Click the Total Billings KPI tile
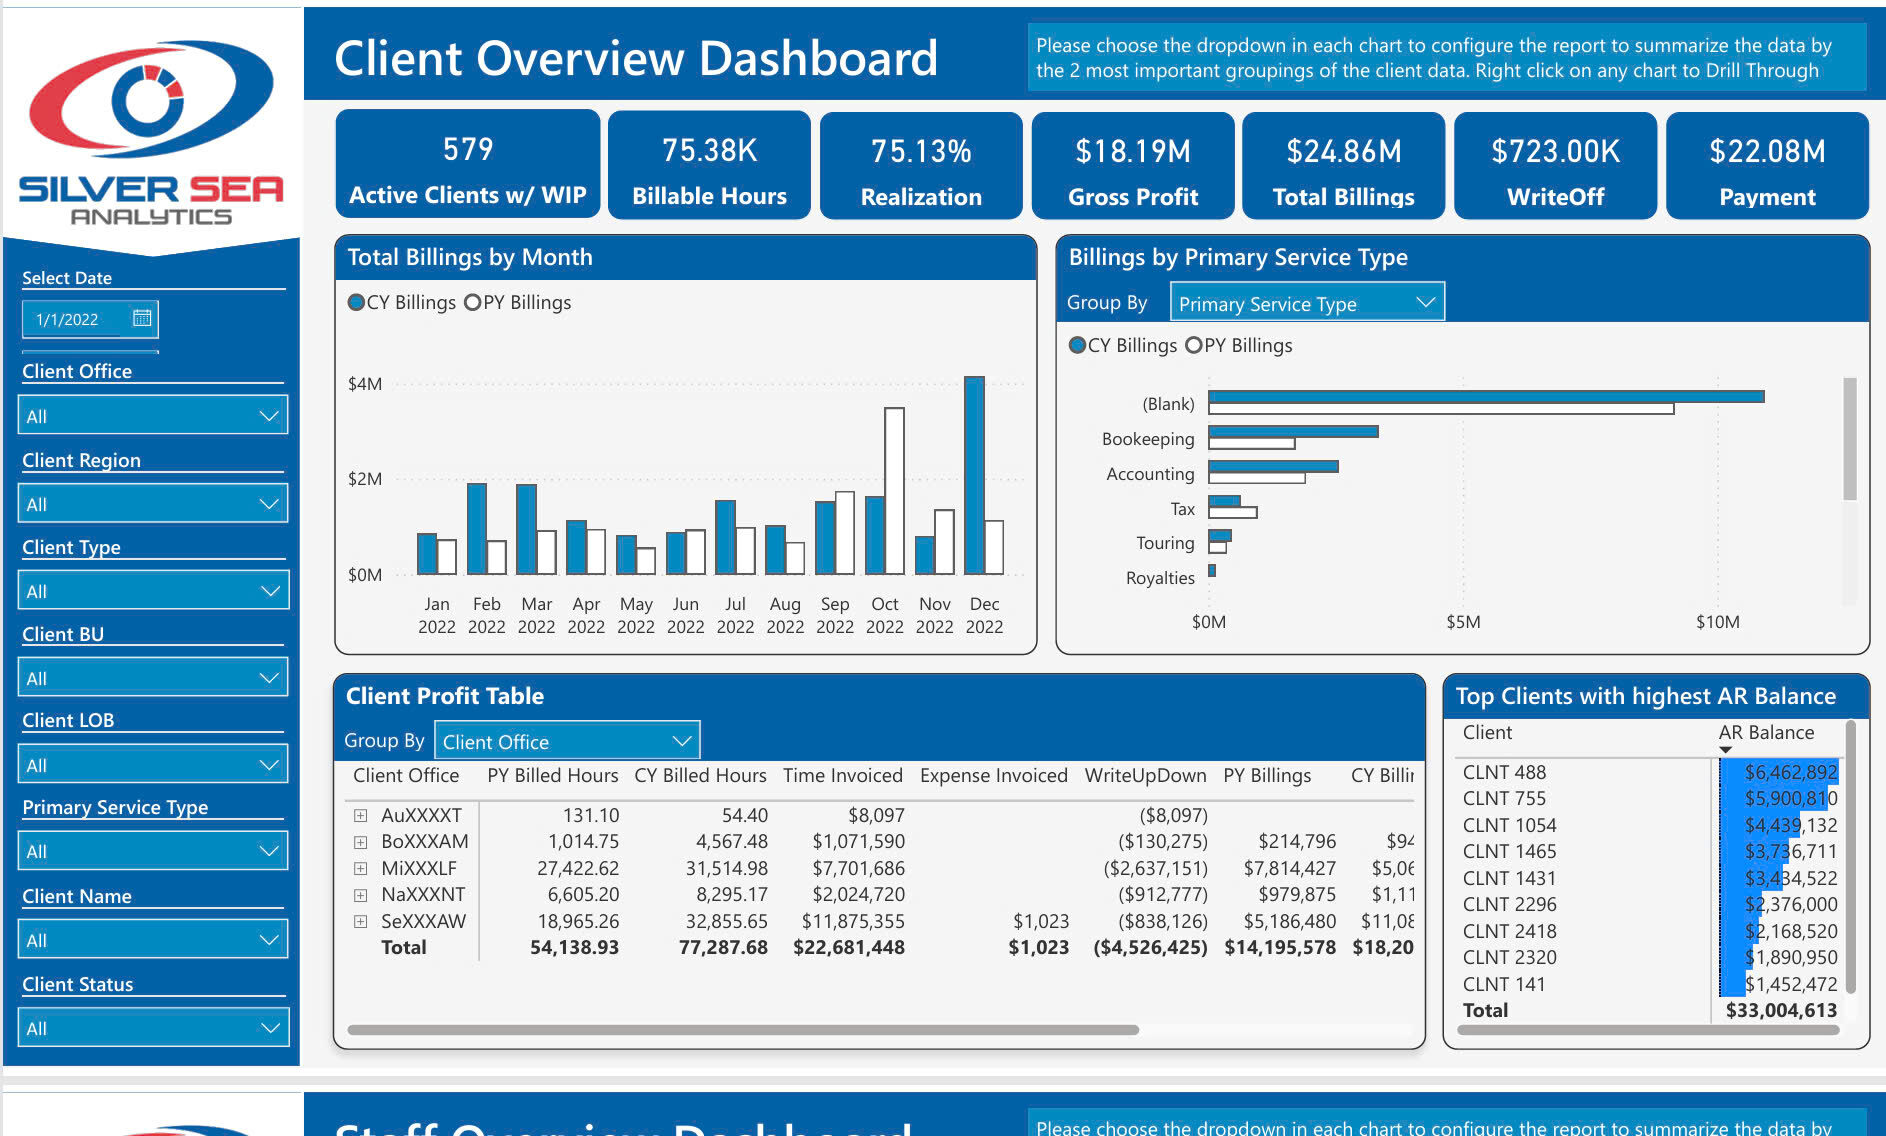This screenshot has height=1136, width=1886. pos(1343,164)
